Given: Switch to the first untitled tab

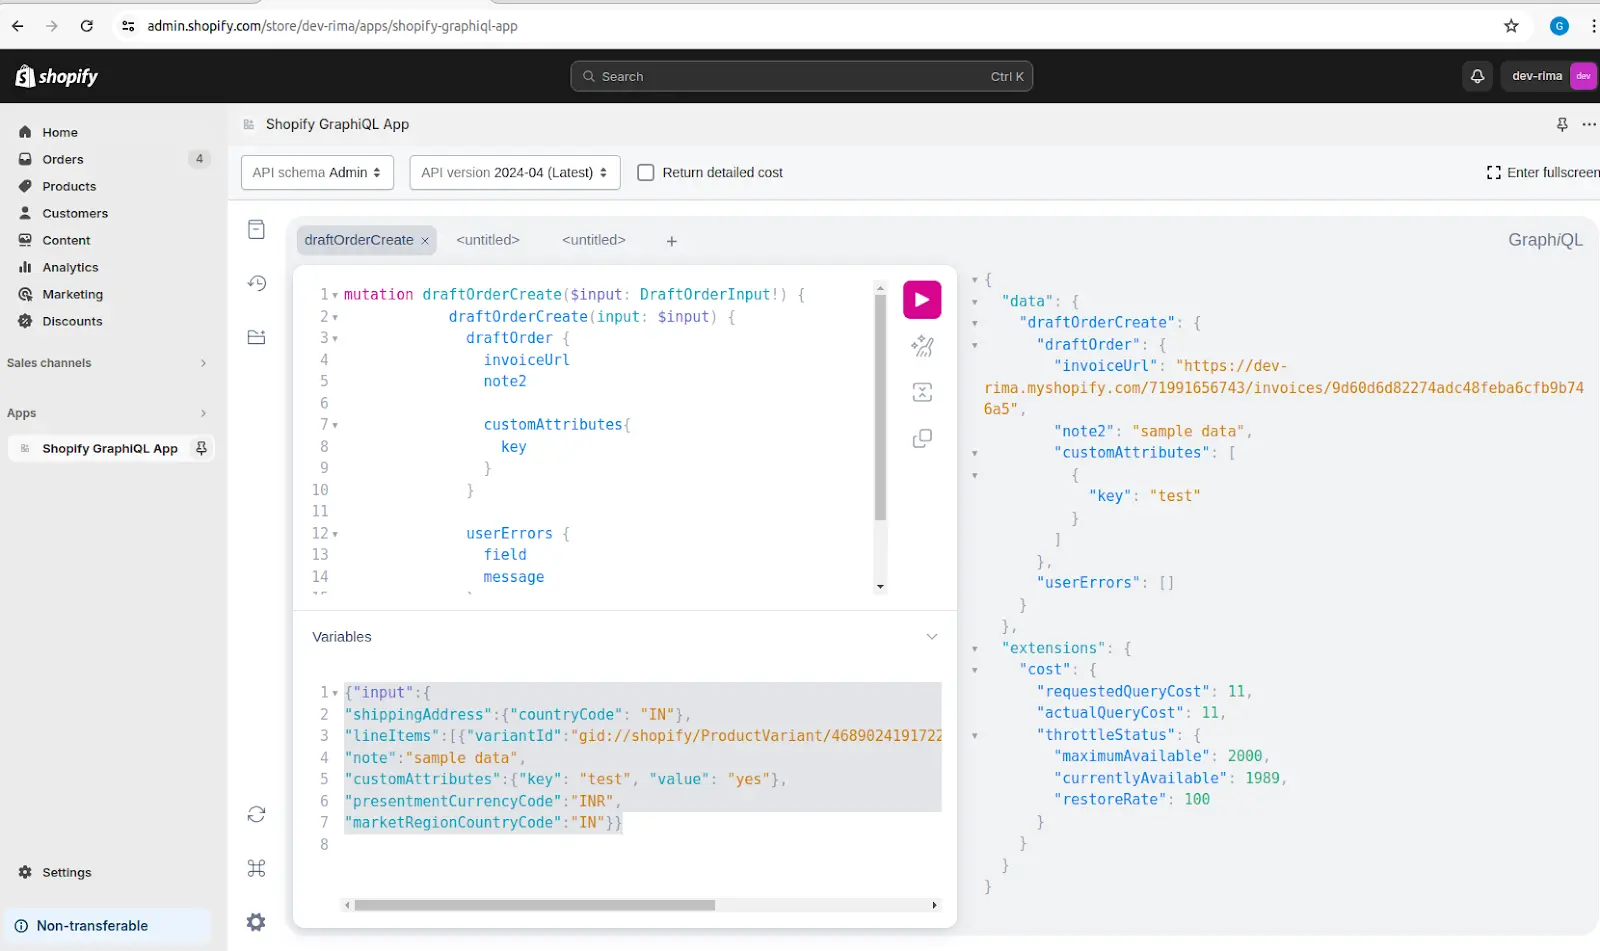Looking at the screenshot, I should [x=487, y=240].
